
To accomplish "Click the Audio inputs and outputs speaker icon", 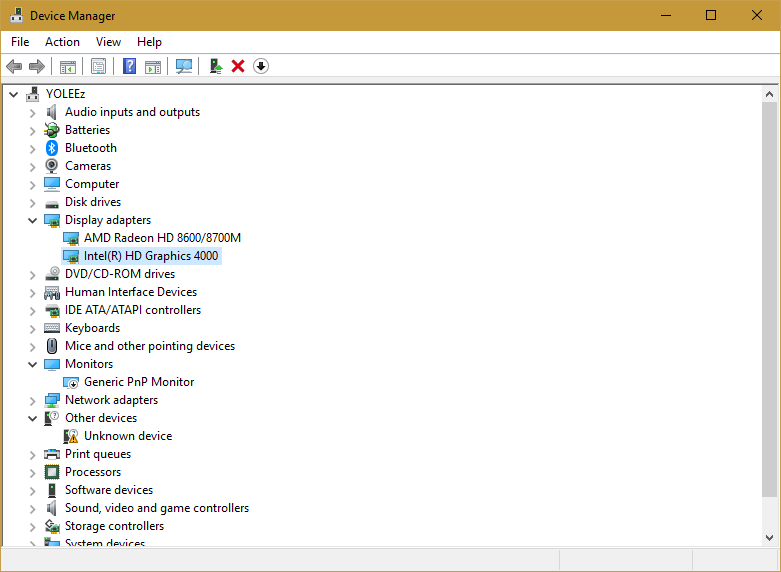I will 51,112.
